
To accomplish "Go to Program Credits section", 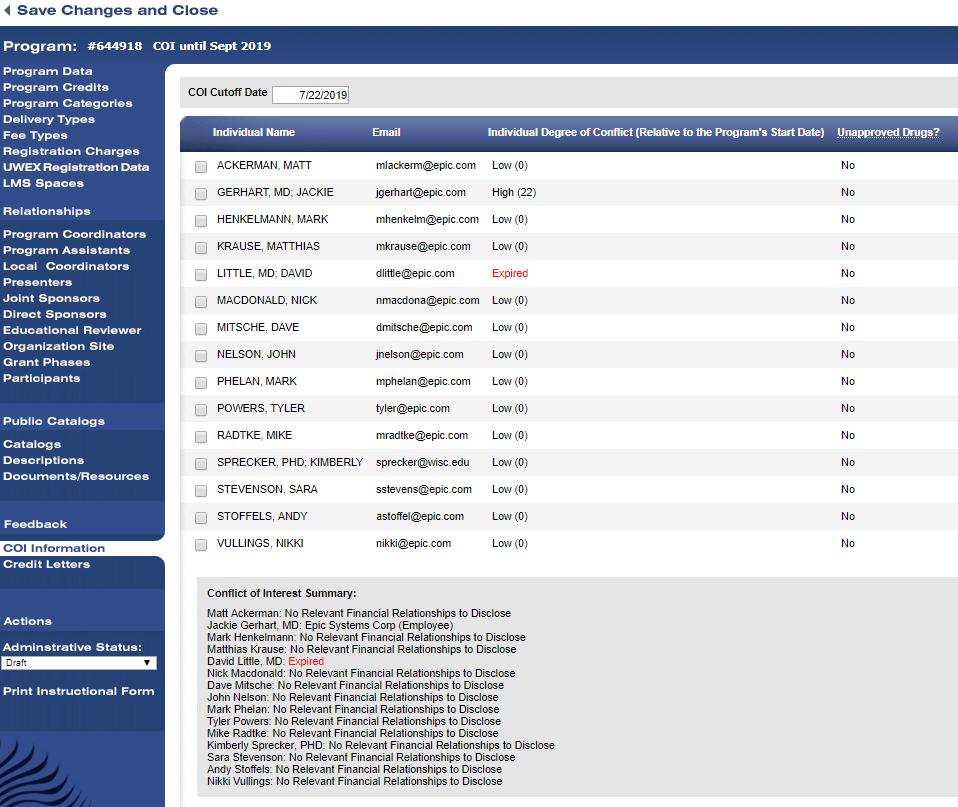I will pyautogui.click(x=56, y=88).
